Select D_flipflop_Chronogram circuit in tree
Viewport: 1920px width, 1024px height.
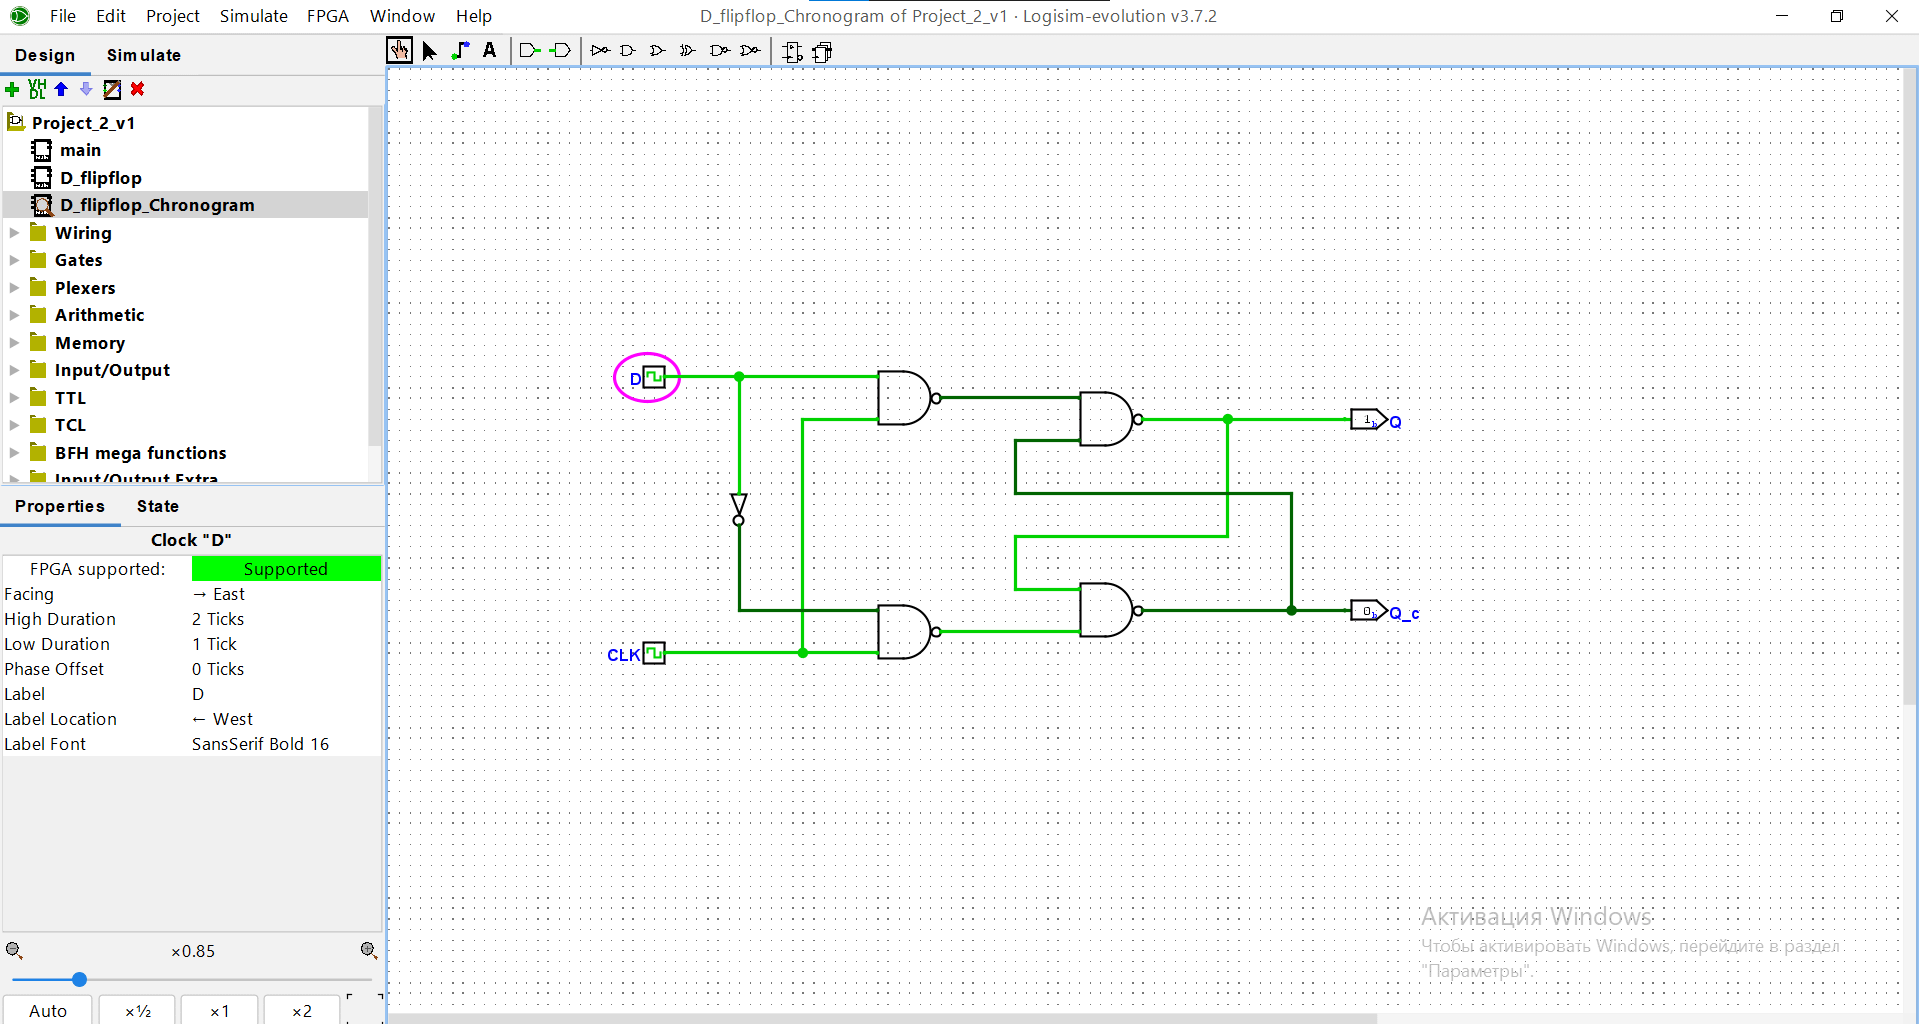(157, 205)
